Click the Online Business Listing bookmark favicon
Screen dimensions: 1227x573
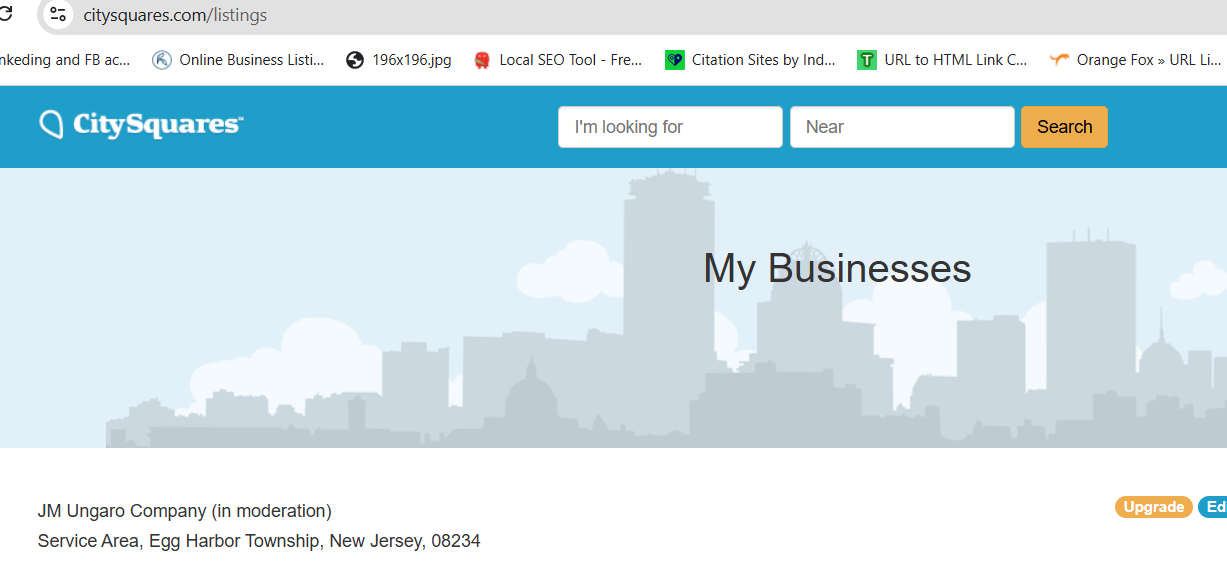[x=162, y=60]
